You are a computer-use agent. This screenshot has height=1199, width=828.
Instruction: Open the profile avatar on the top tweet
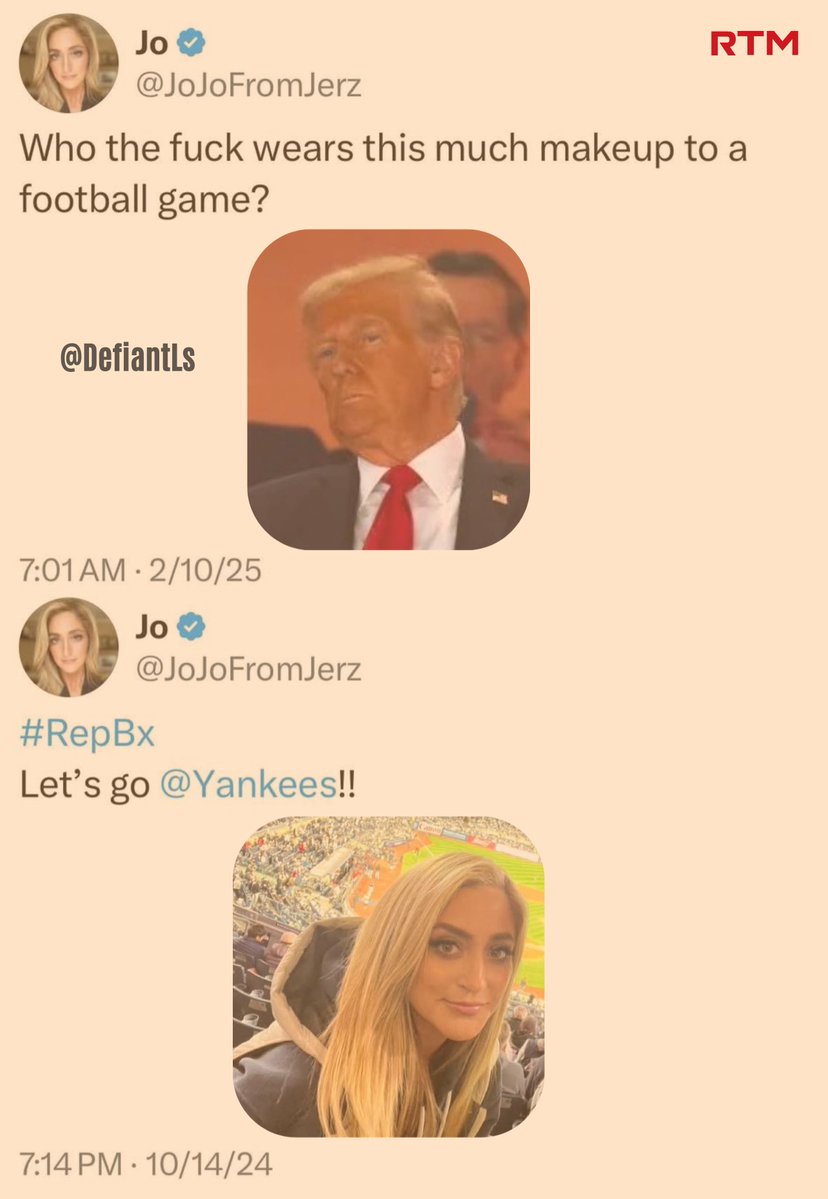pyautogui.click(x=69, y=63)
